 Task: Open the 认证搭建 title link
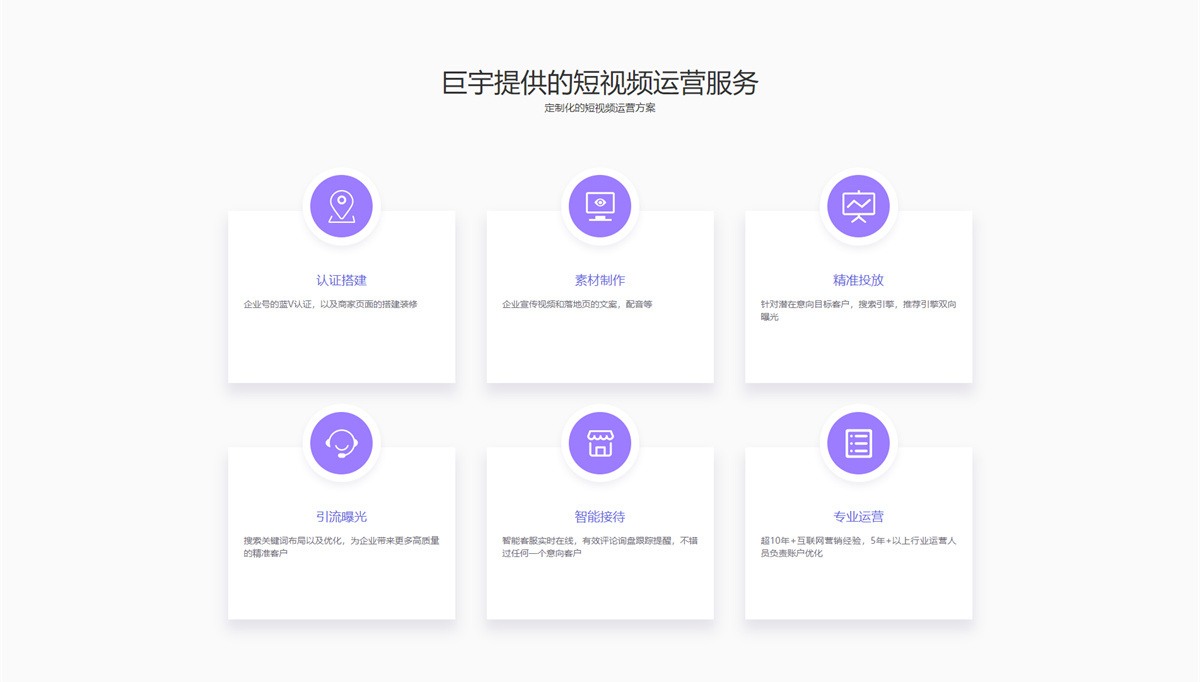point(341,280)
